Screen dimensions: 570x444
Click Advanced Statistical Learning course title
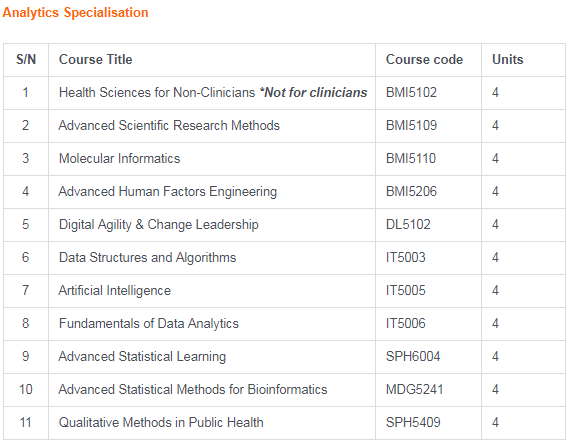tap(142, 357)
